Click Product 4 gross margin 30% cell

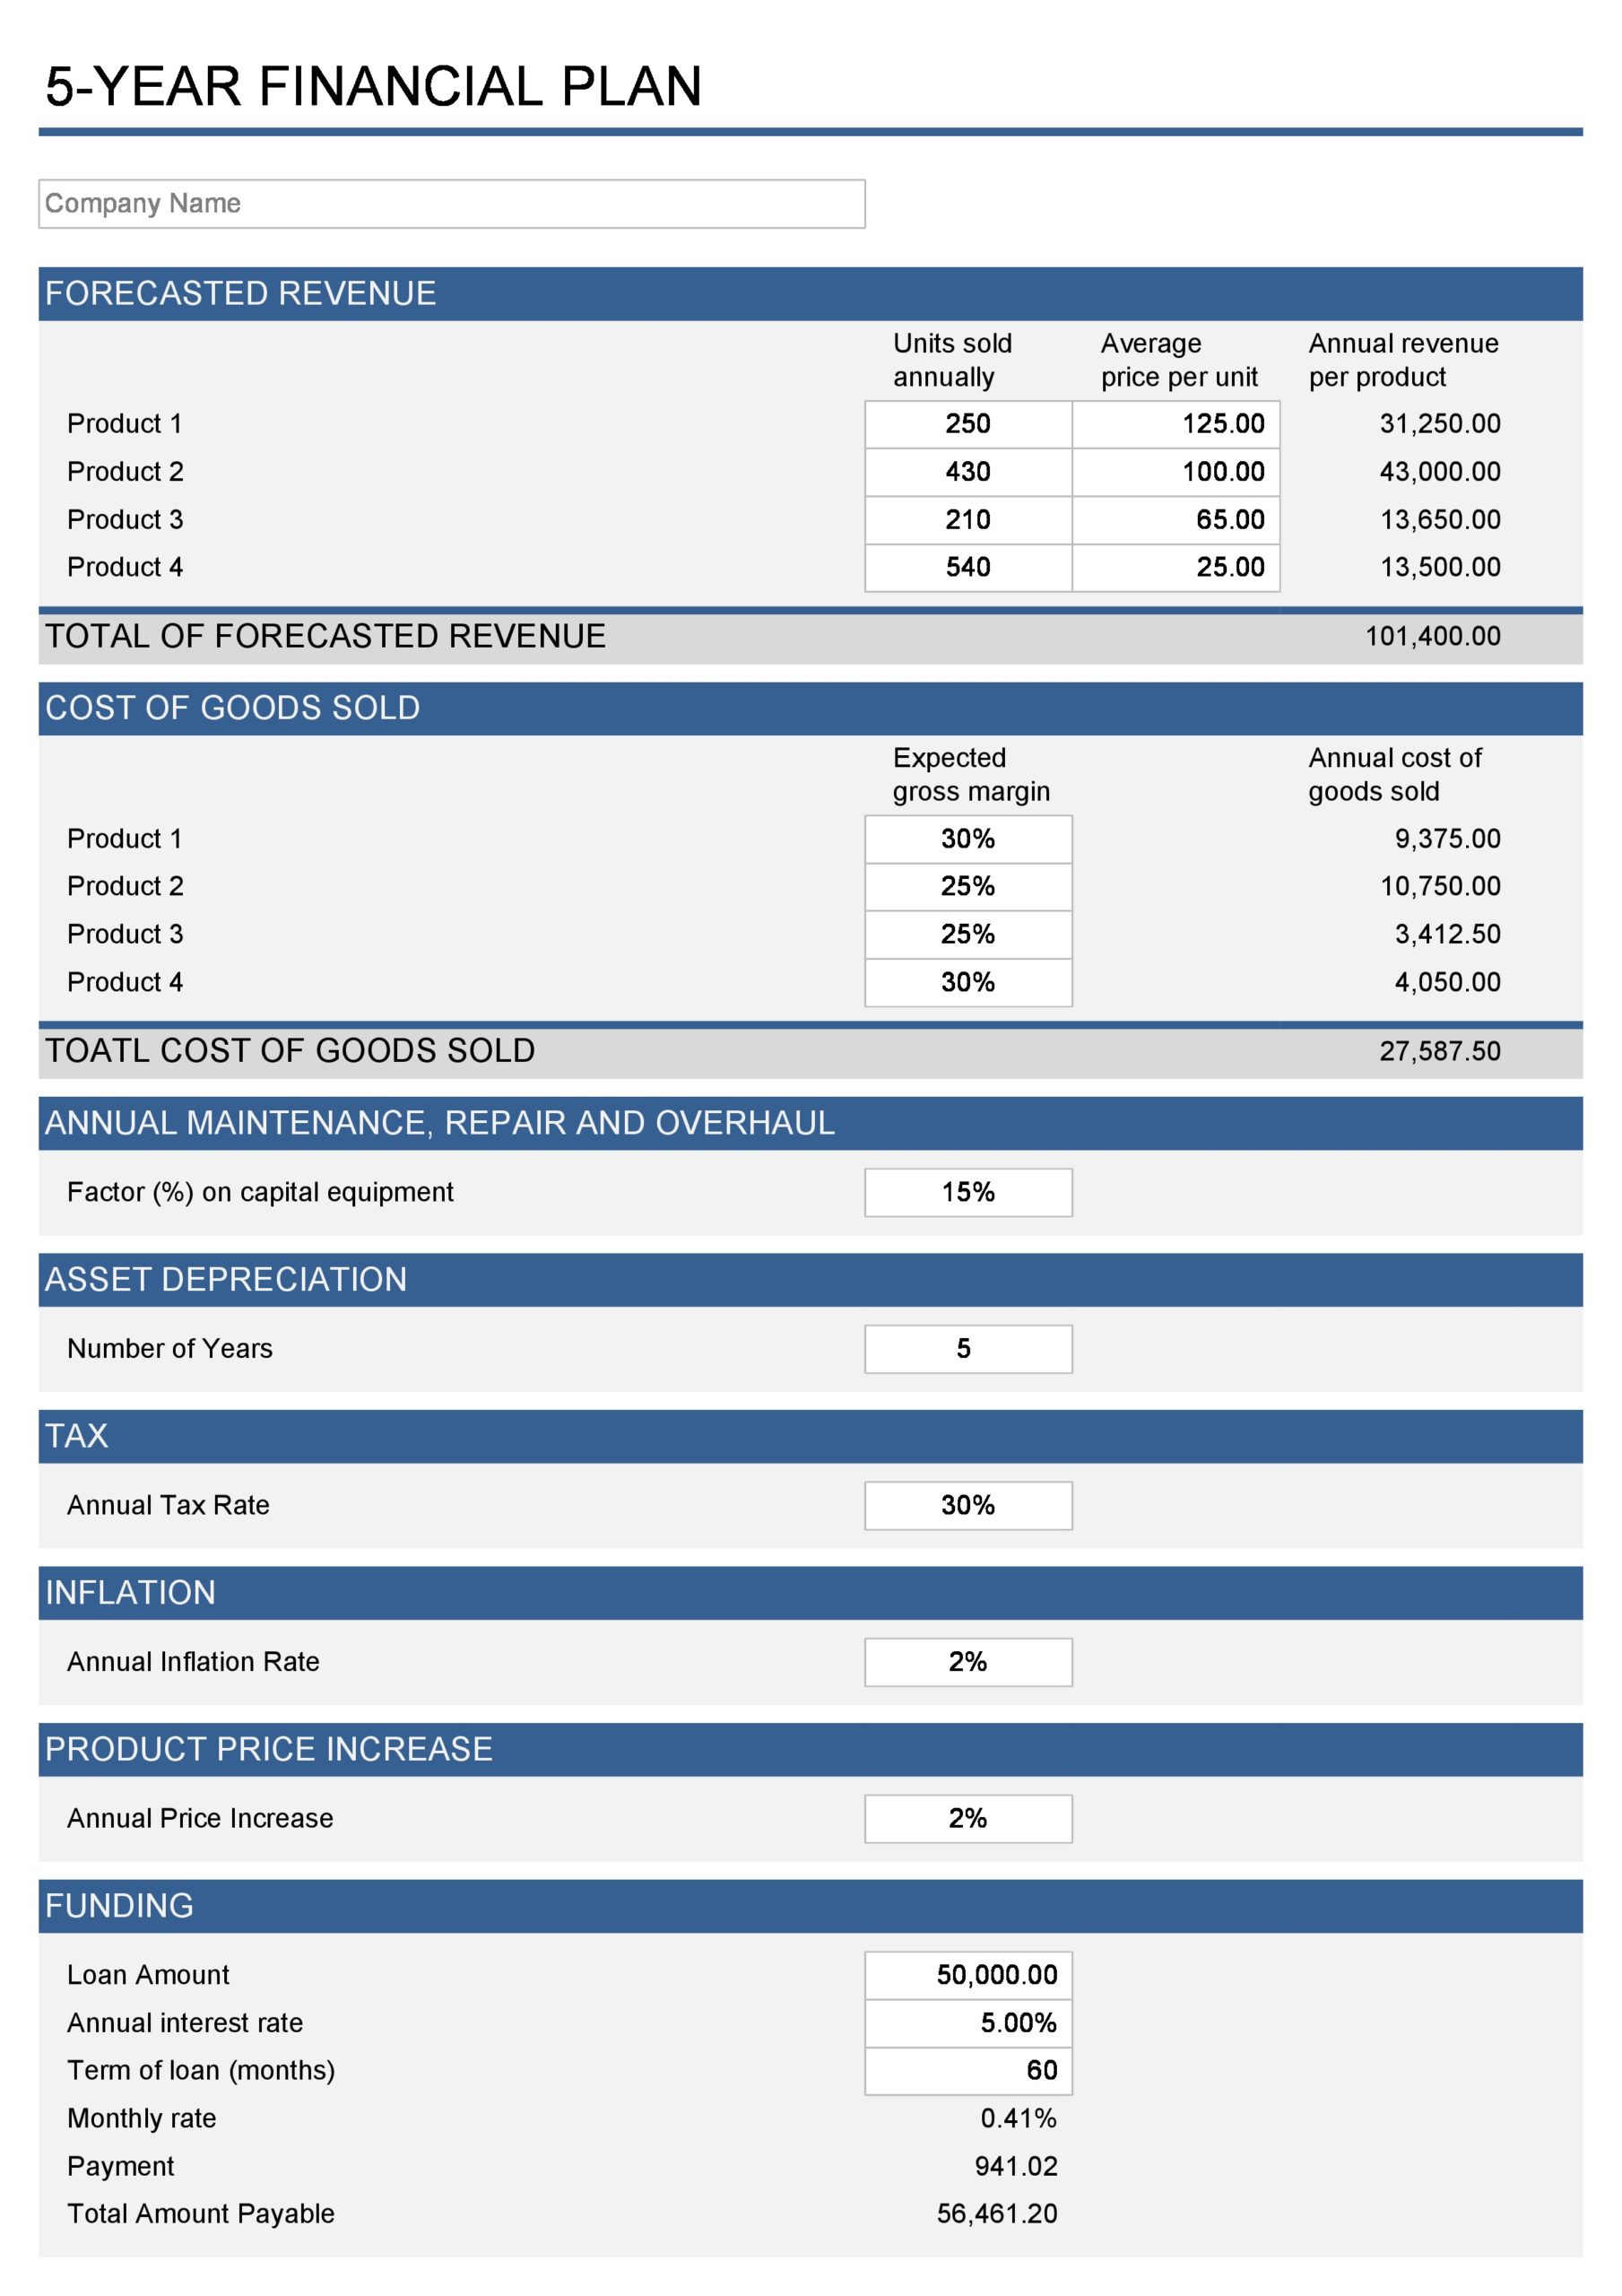tap(968, 982)
